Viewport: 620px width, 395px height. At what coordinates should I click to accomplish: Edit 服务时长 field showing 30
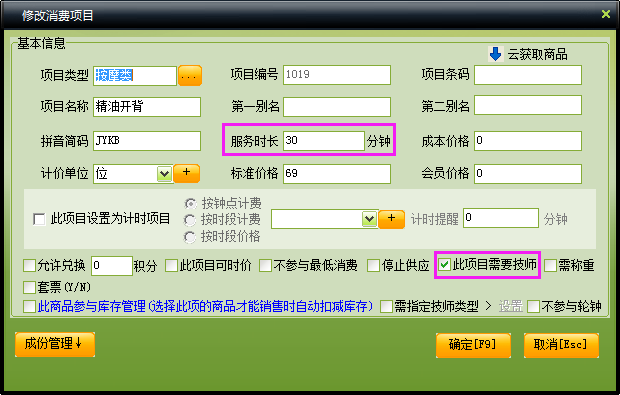click(x=323, y=141)
